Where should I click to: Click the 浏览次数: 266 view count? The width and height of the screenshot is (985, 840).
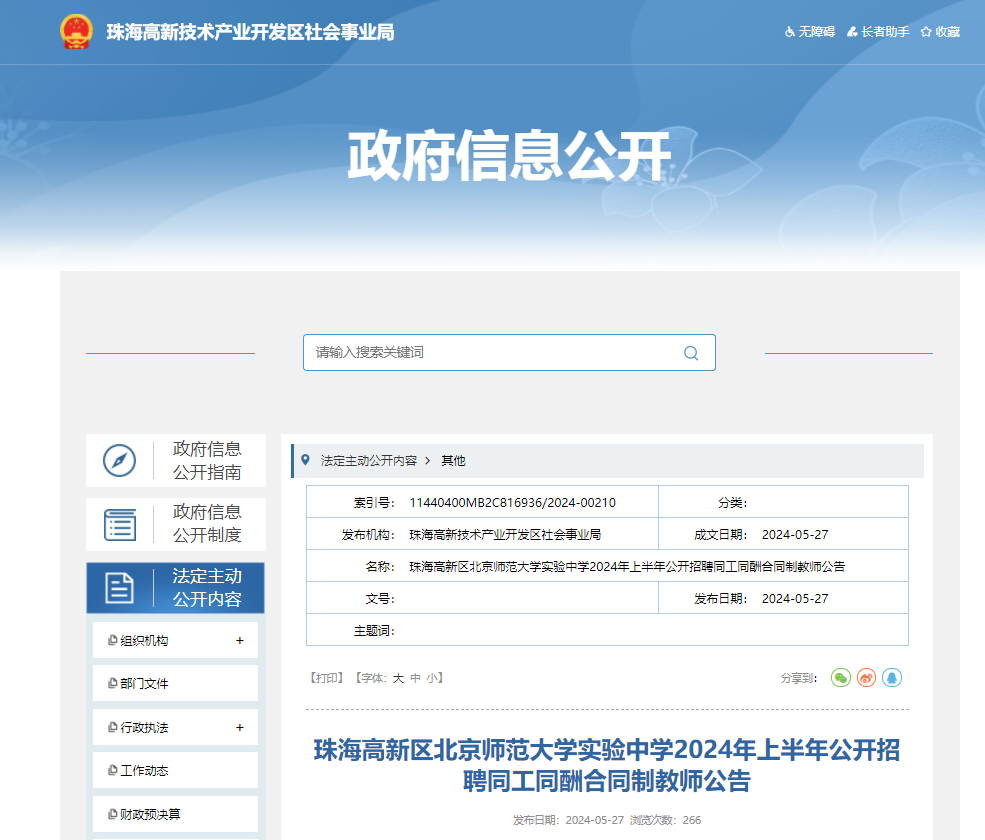point(665,820)
